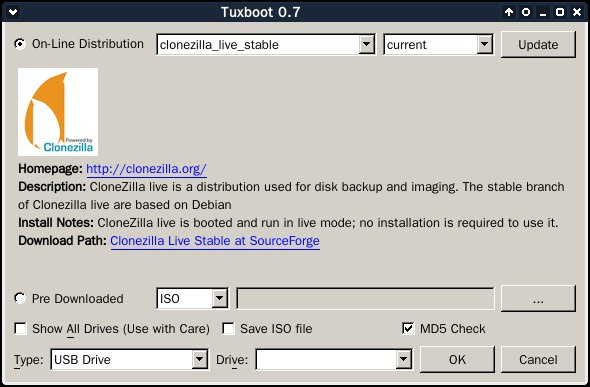Click the 'Download Path:' label
The height and width of the screenshot is (387, 590).
pyautogui.click(x=62, y=241)
